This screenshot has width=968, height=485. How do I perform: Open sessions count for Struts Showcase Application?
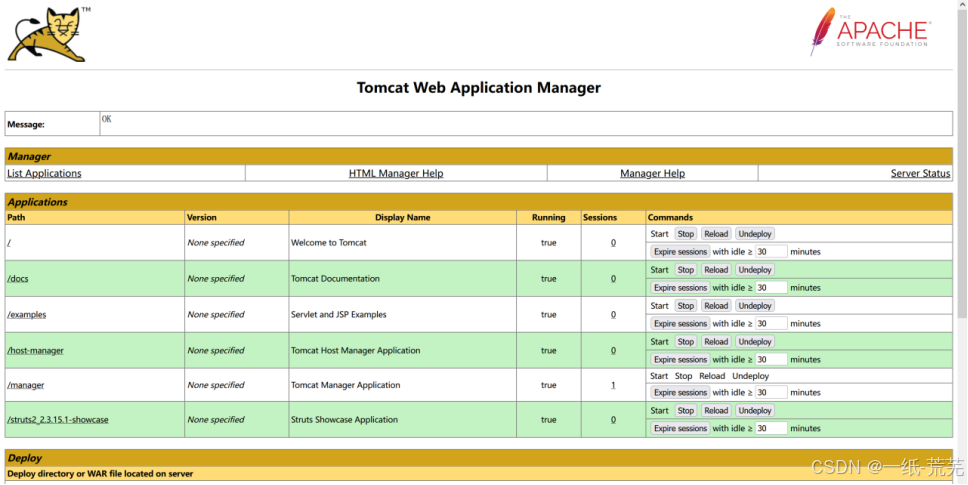click(613, 419)
